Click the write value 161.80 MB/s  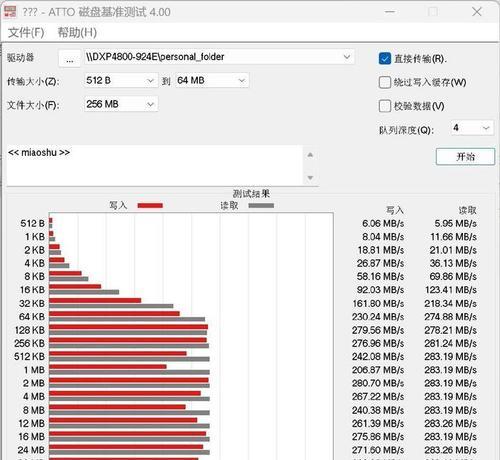[378, 303]
